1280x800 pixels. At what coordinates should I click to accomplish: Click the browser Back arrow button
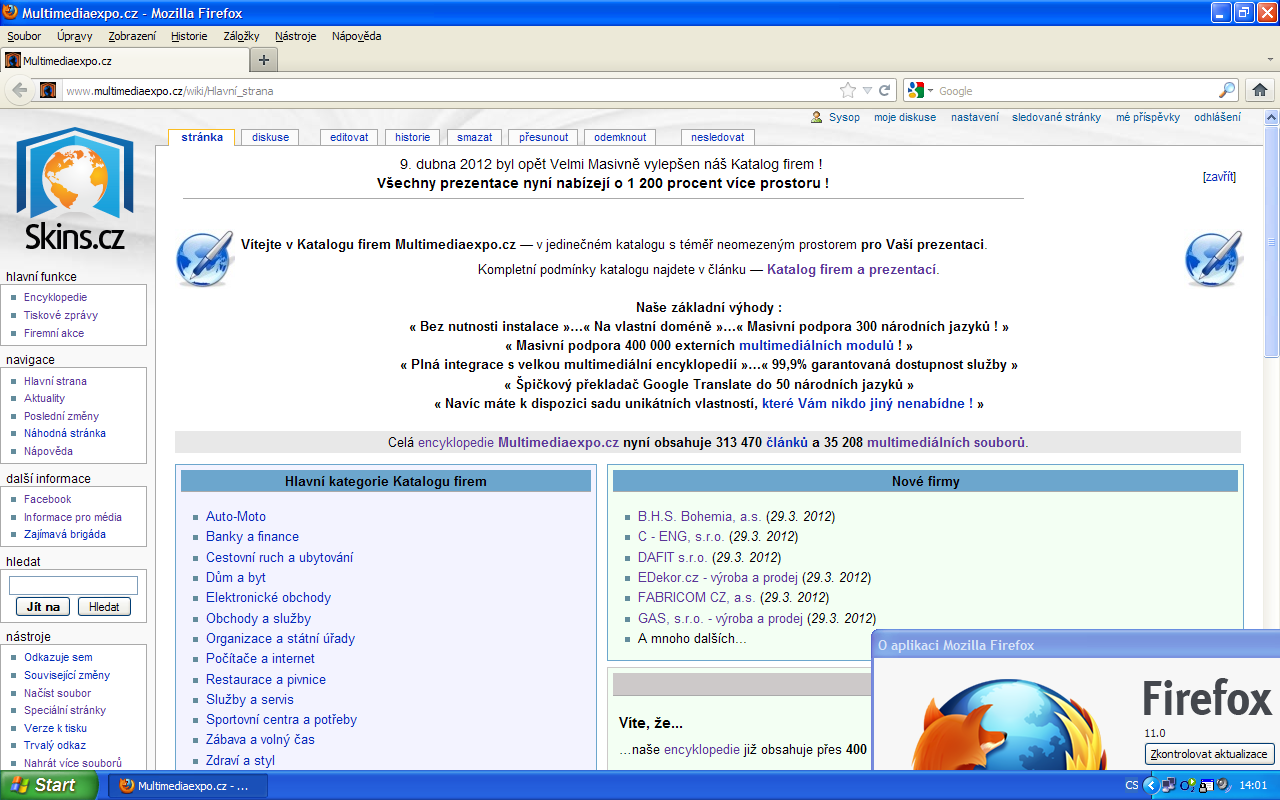click(x=19, y=90)
